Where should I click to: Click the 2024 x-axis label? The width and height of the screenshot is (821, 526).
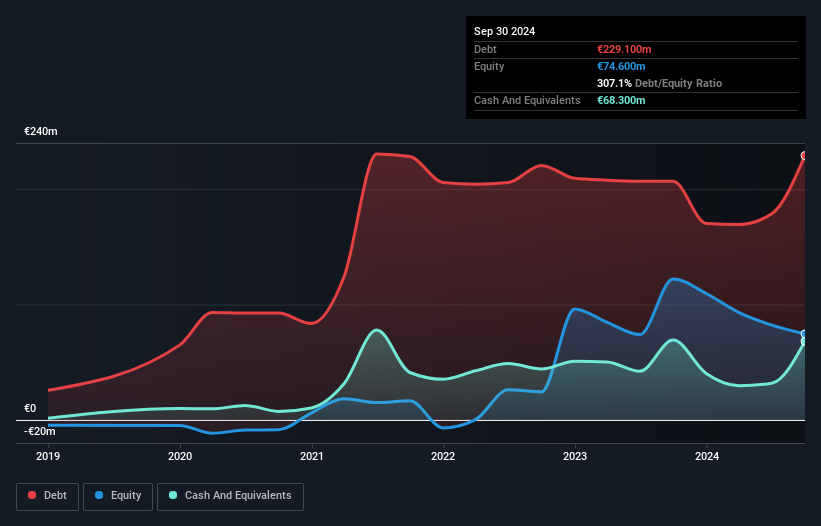coord(707,456)
